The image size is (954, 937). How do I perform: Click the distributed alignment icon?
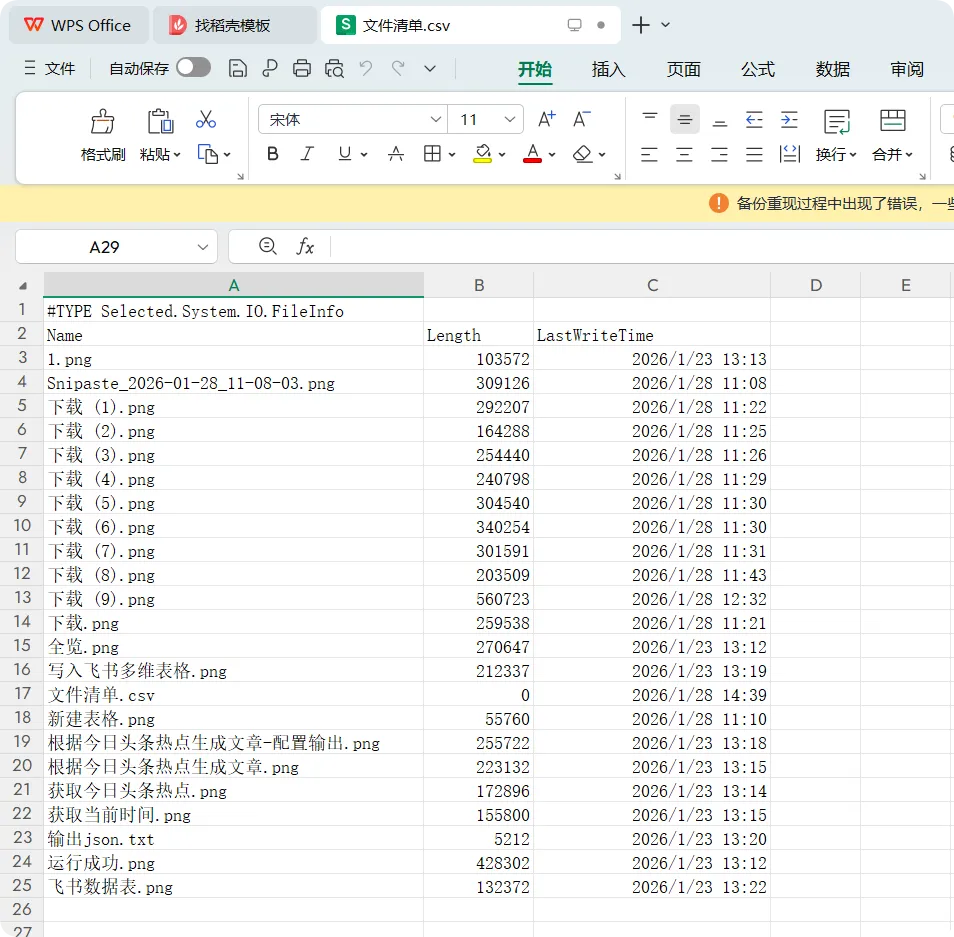790,155
